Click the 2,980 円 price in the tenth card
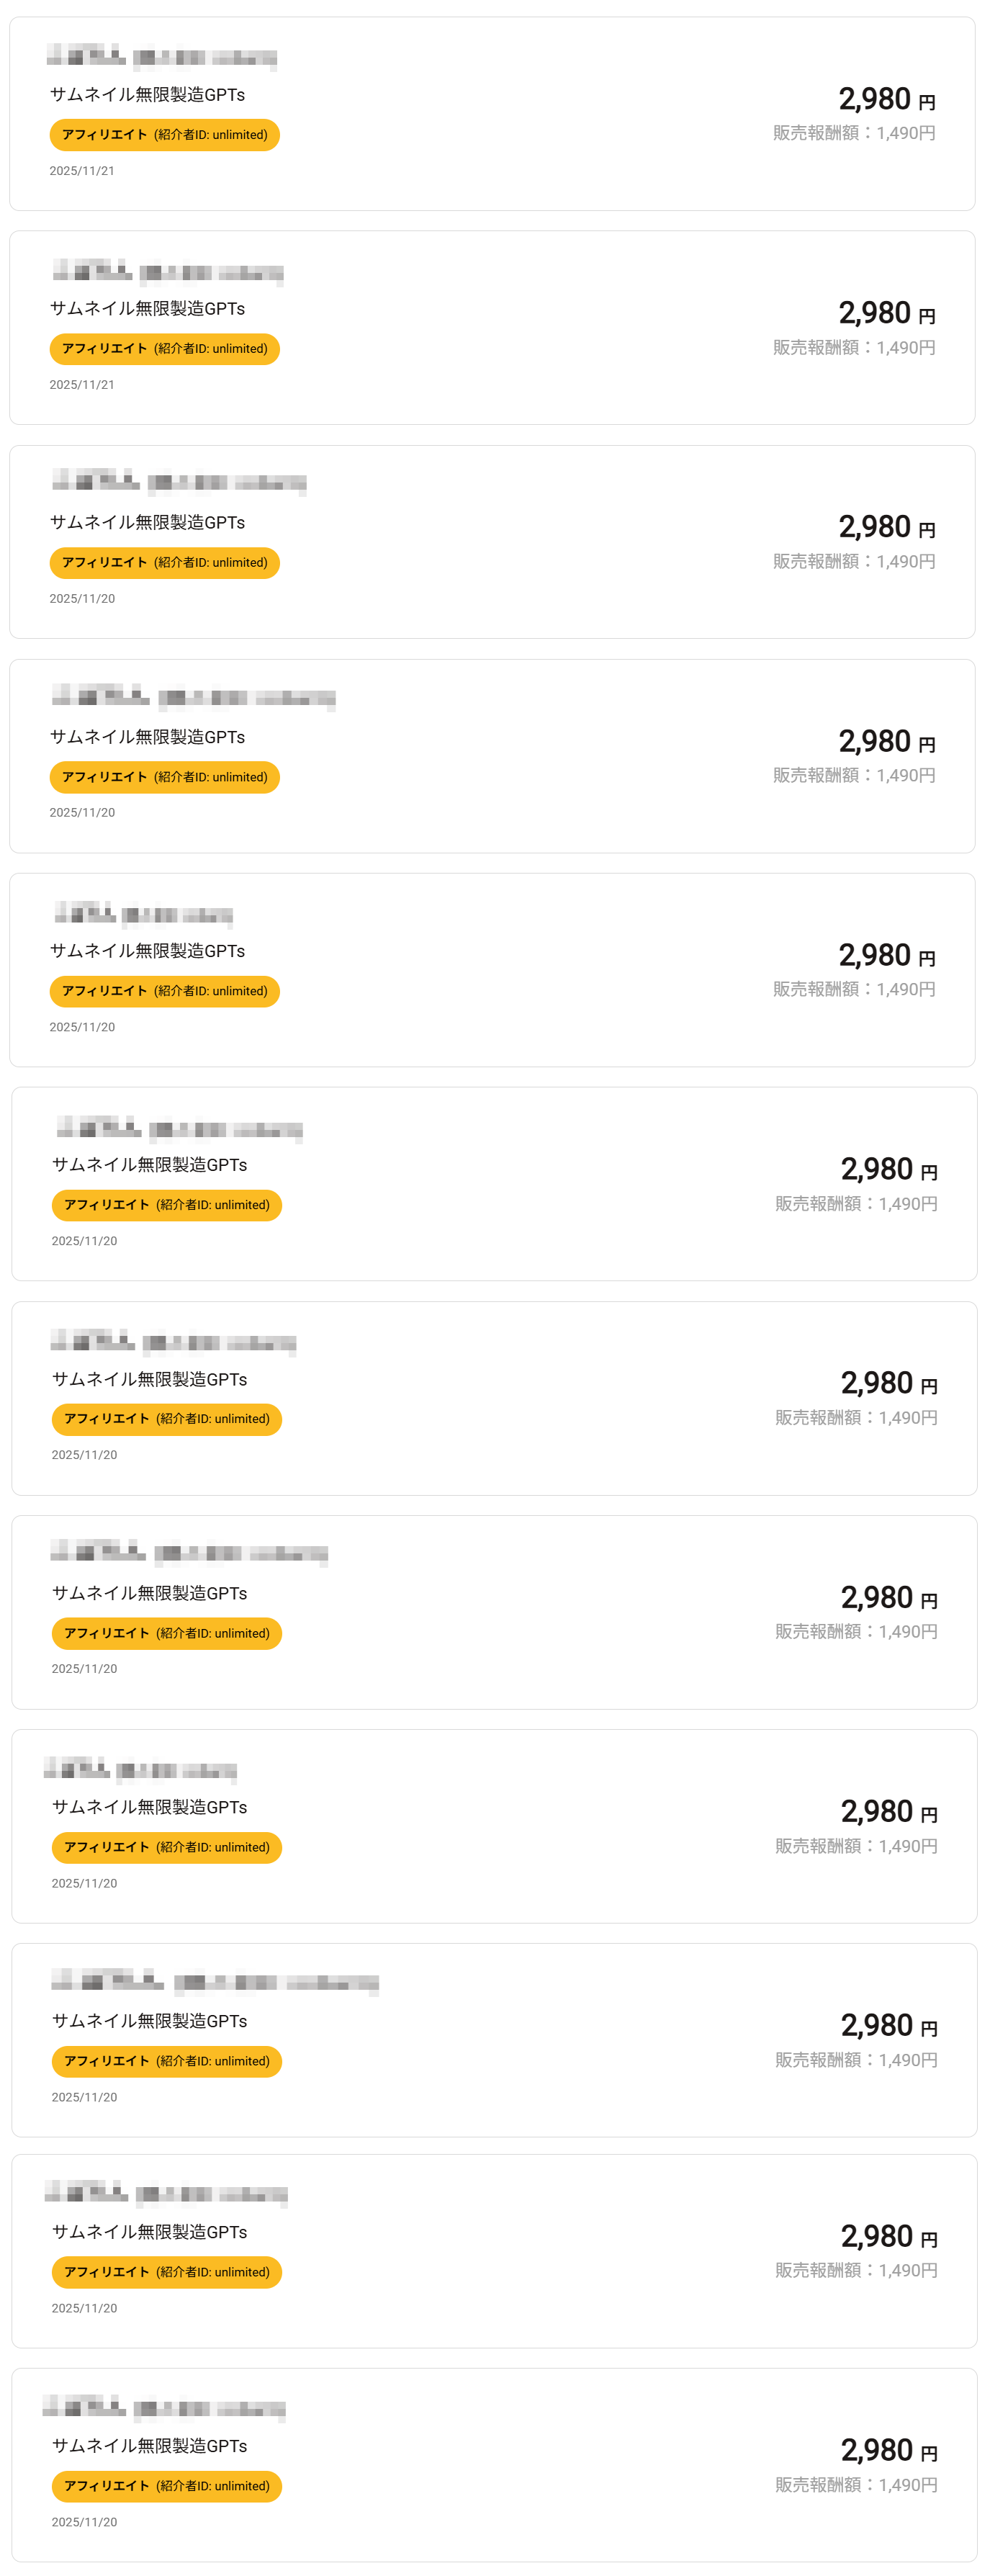Screen dimensions: 990x2576 click(x=888, y=2026)
